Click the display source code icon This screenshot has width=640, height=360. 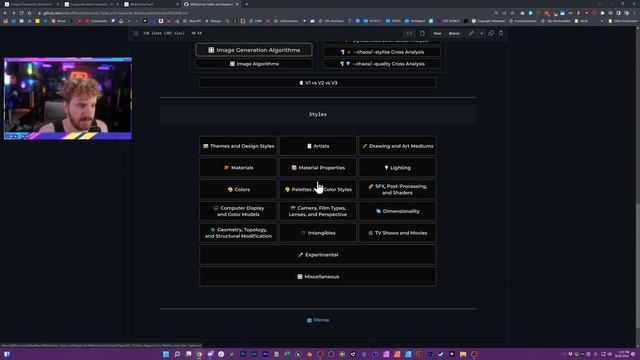coord(409,33)
